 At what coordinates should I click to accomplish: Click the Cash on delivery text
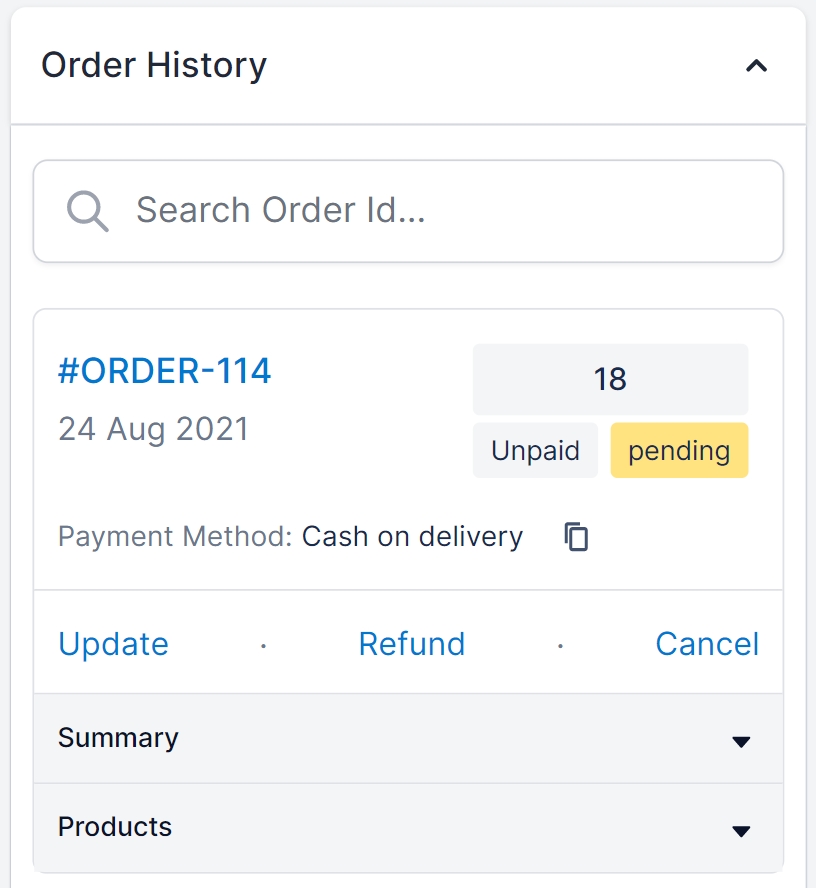412,537
